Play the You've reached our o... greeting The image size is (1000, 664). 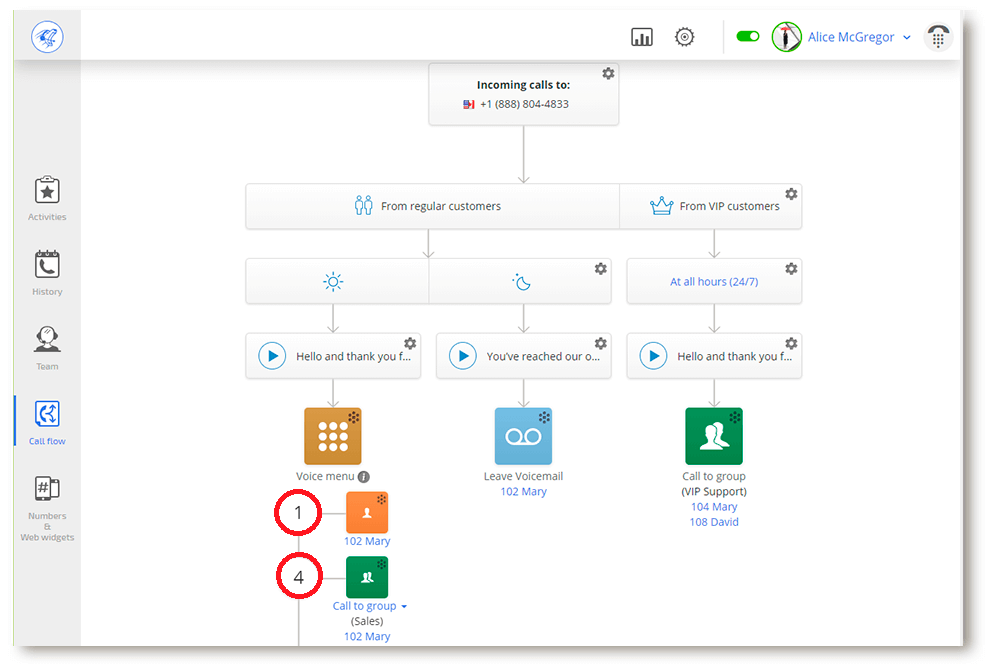coord(463,356)
